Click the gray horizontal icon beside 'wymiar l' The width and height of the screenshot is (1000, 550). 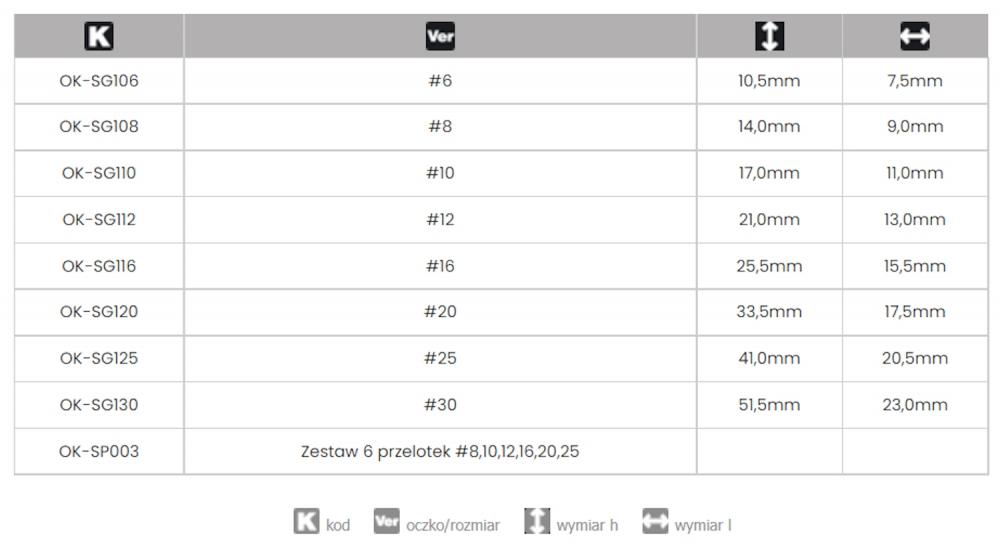coord(655,521)
